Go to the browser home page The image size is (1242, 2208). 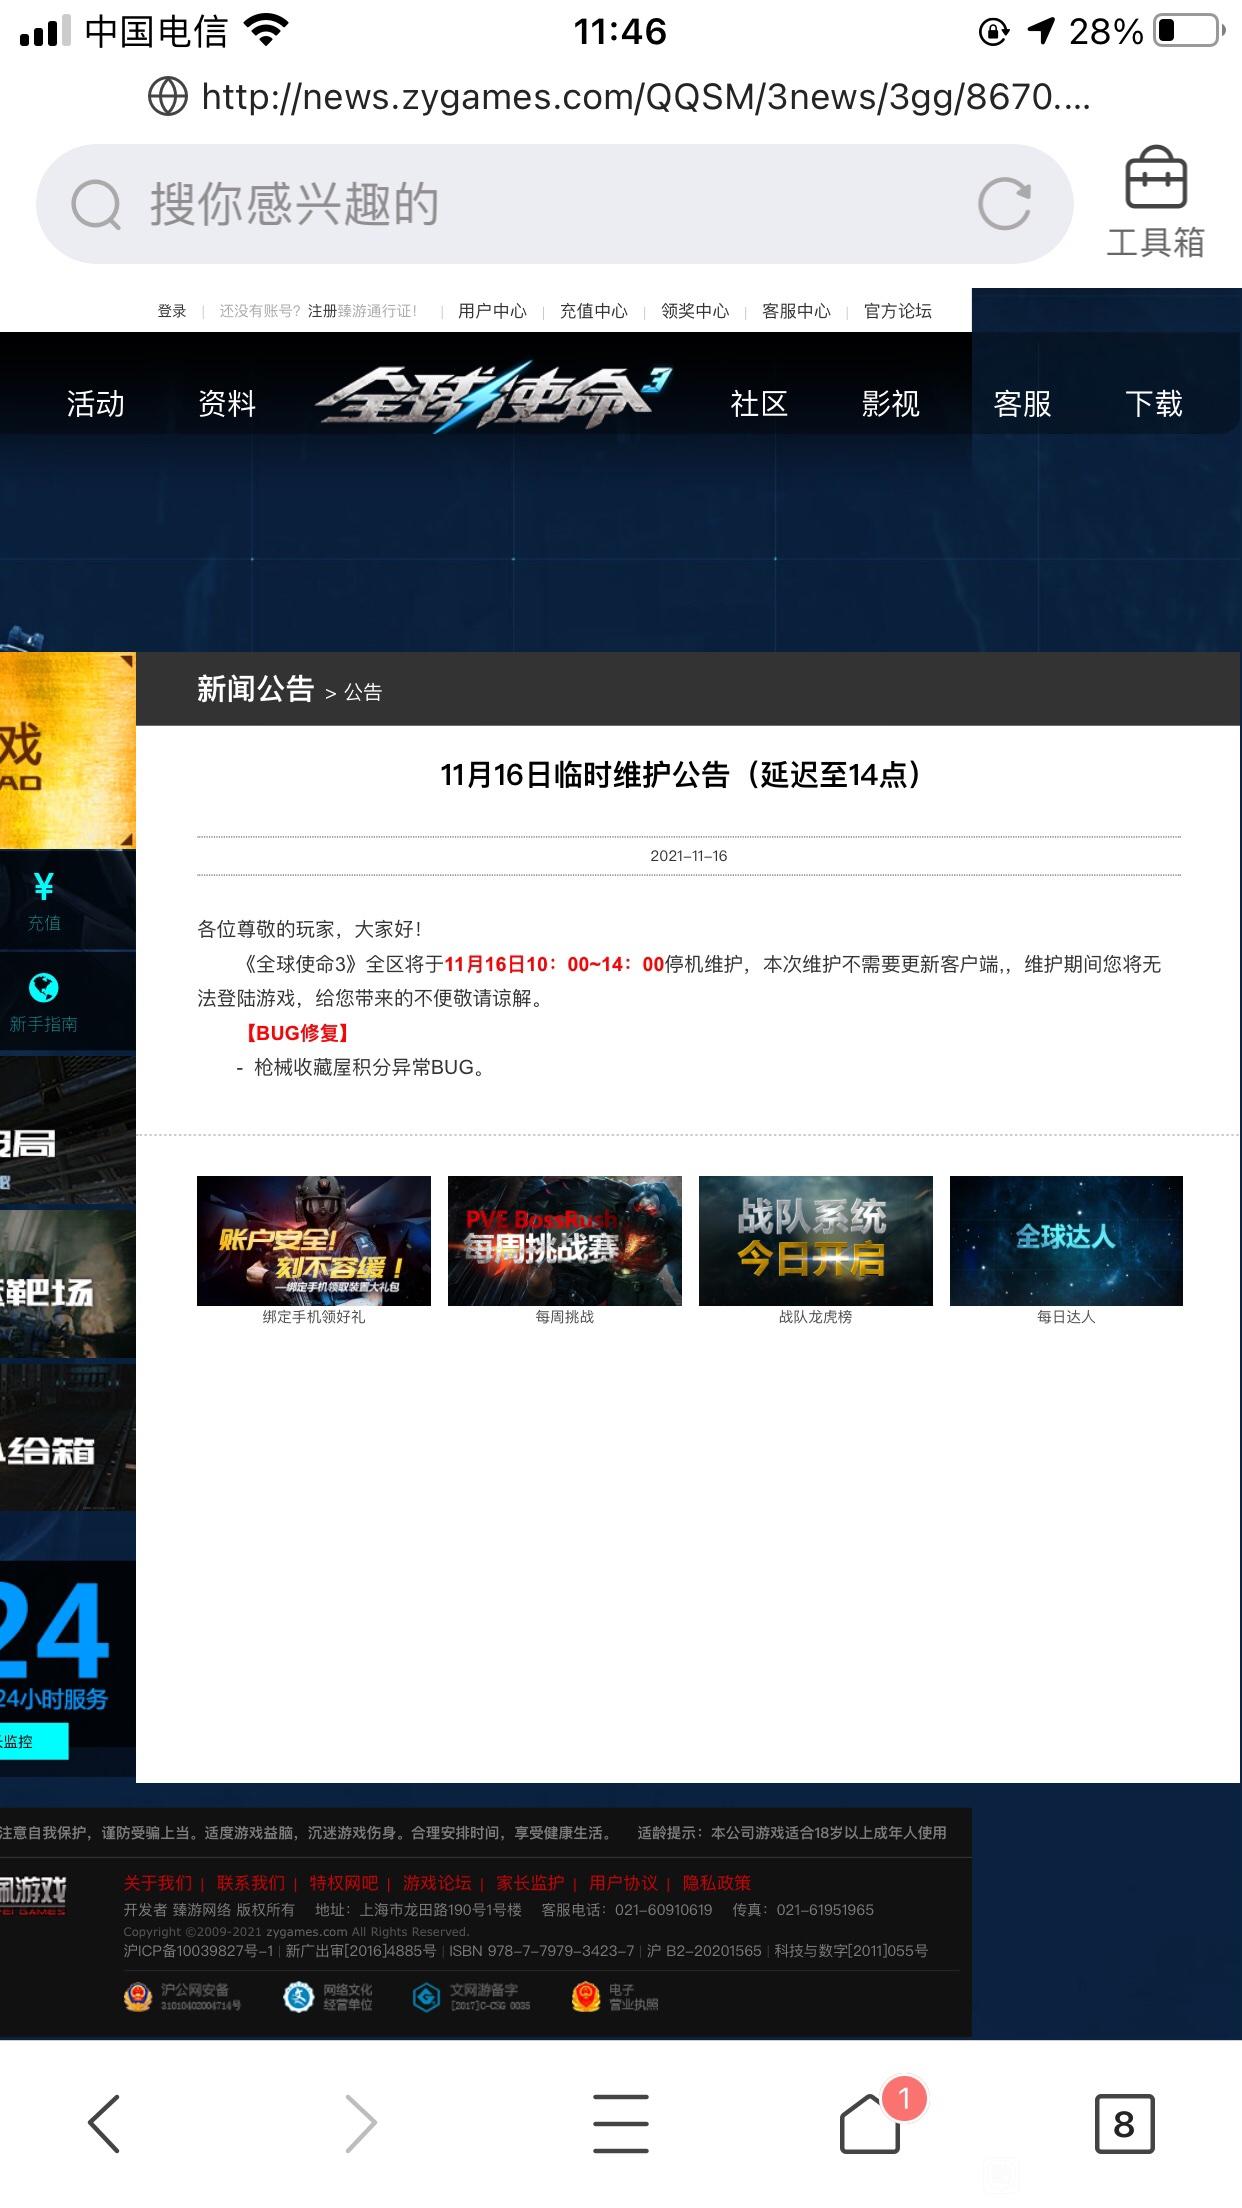(x=870, y=2122)
